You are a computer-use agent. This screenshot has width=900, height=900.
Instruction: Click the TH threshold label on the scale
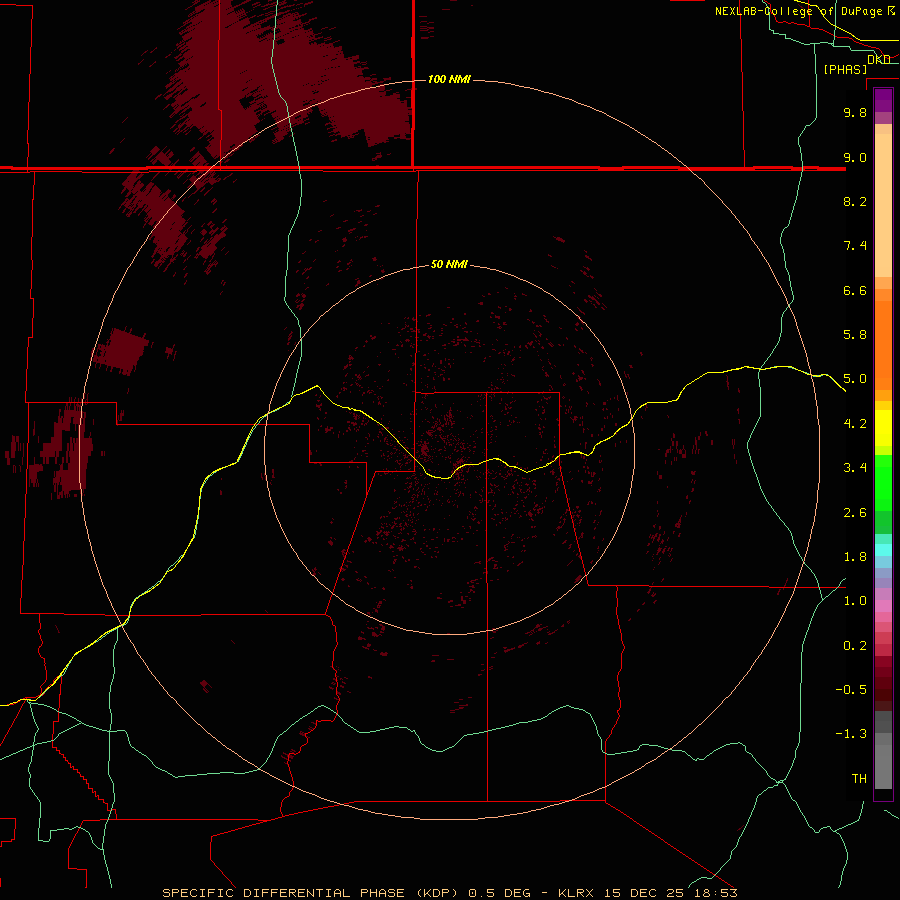coord(859,779)
